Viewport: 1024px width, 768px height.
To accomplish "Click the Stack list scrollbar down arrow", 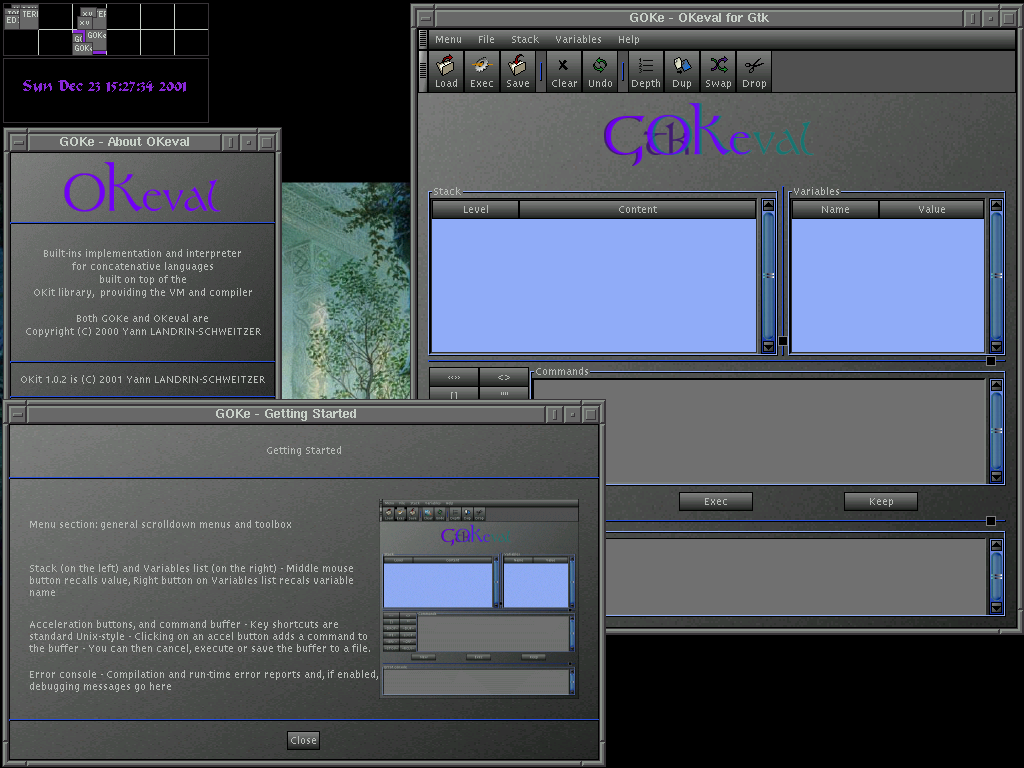I will [x=769, y=346].
